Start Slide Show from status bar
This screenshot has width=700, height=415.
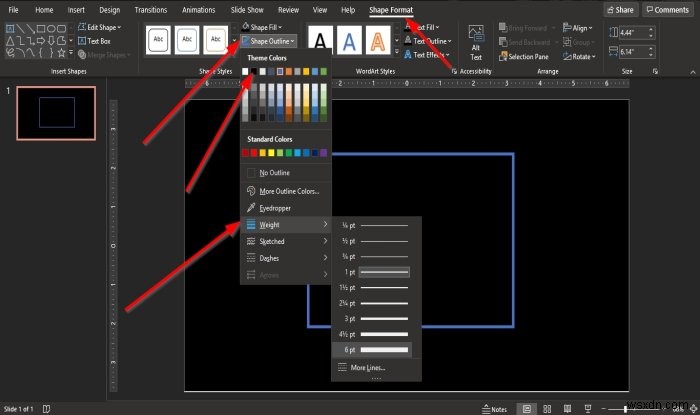pos(588,409)
